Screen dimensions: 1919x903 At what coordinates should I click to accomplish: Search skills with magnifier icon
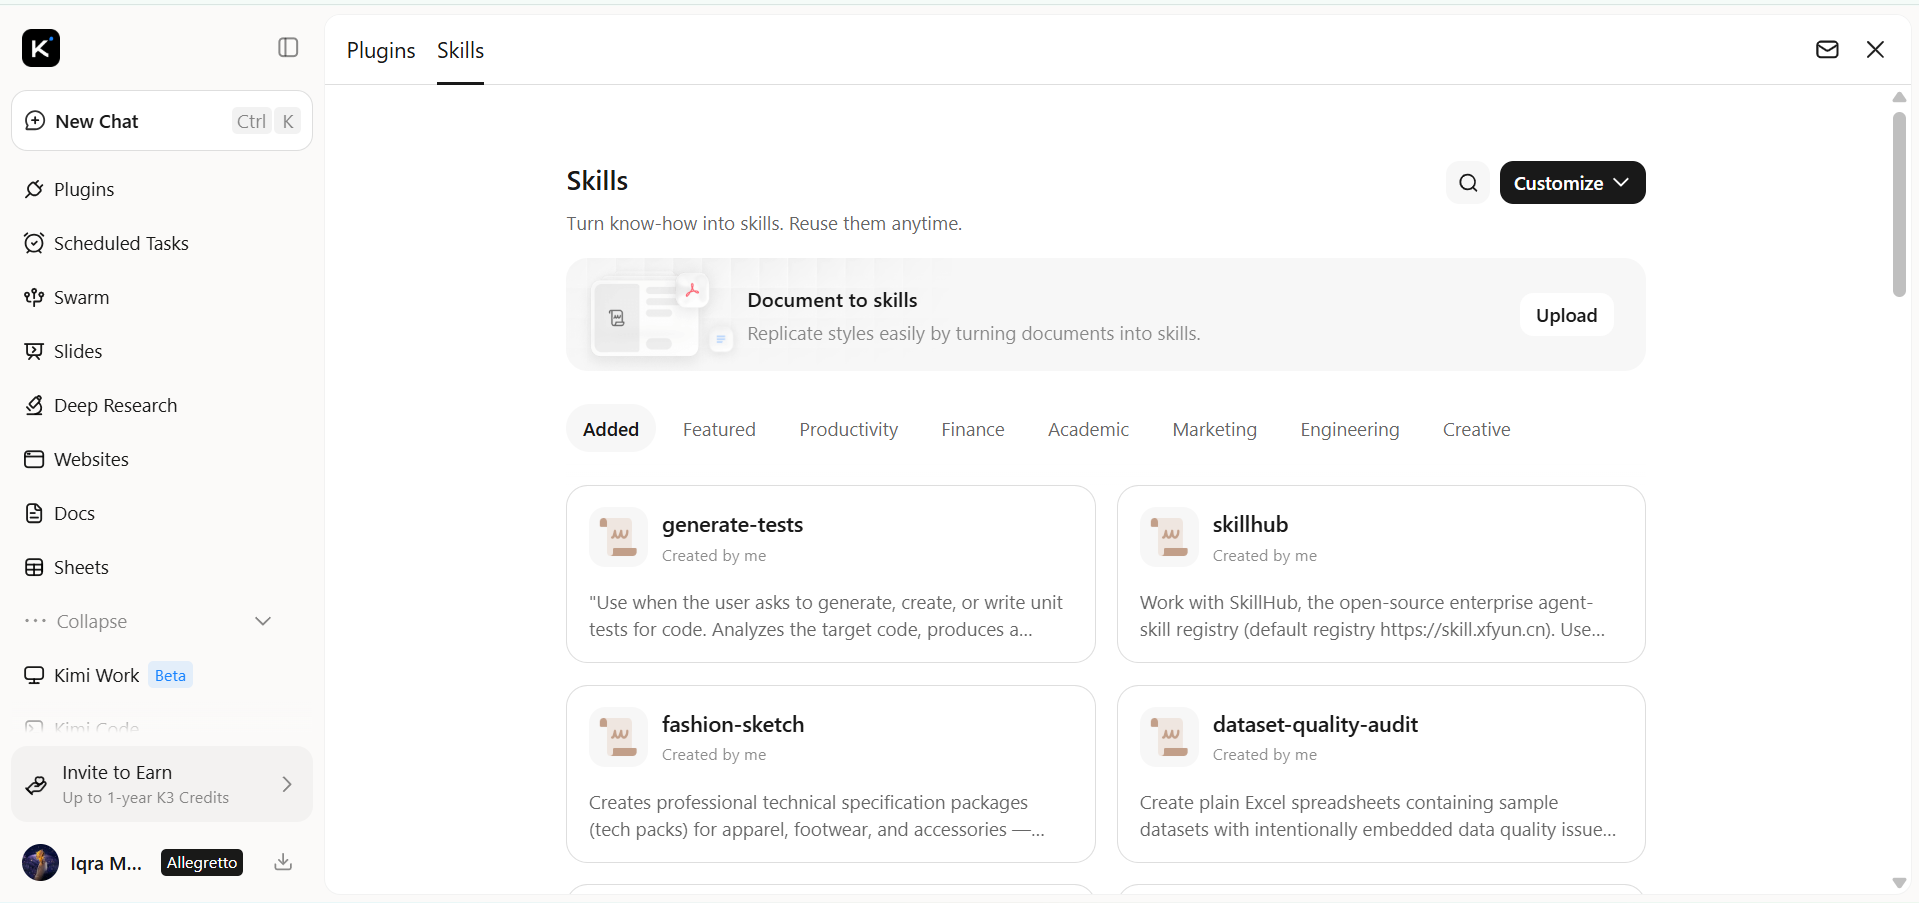1468,183
